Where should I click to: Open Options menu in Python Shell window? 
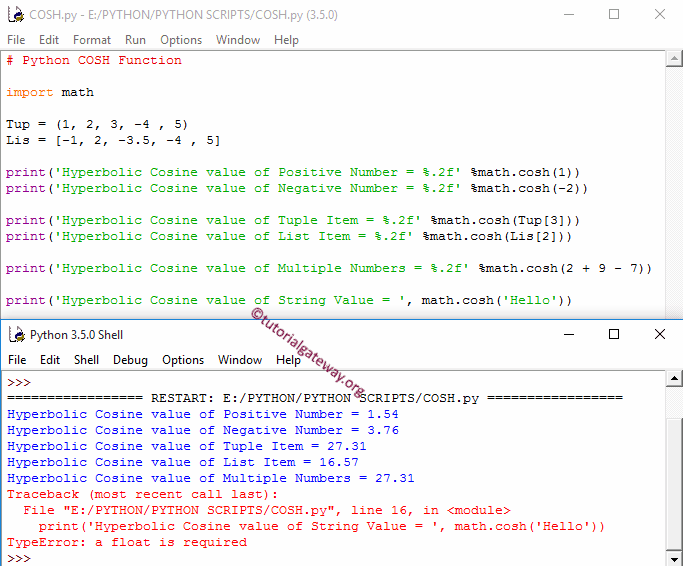(x=183, y=360)
